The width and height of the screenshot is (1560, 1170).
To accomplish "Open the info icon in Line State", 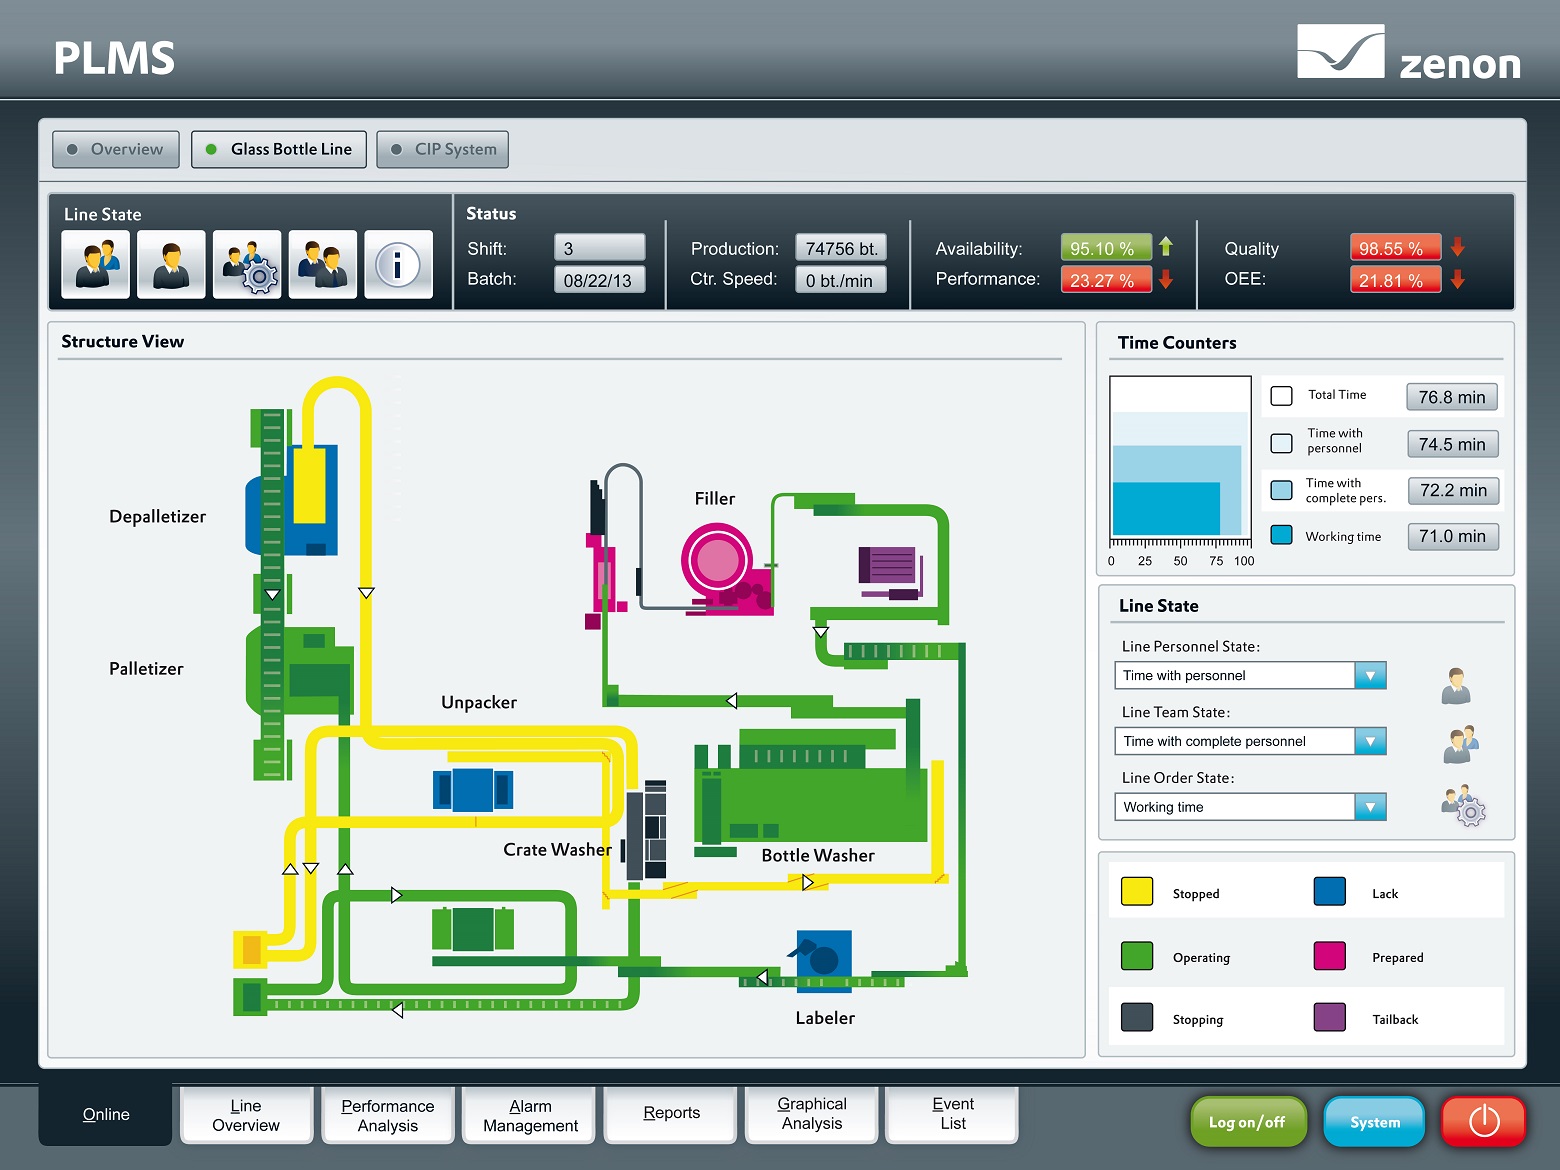I will point(398,265).
